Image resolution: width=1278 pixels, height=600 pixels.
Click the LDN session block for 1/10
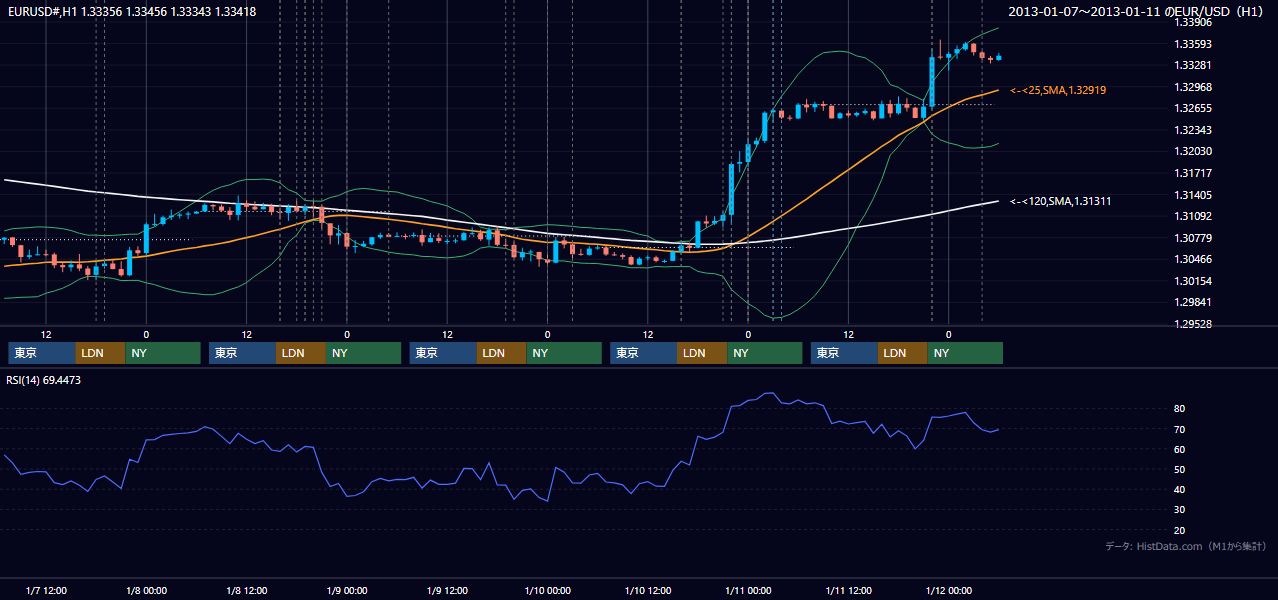pyautogui.click(x=703, y=353)
